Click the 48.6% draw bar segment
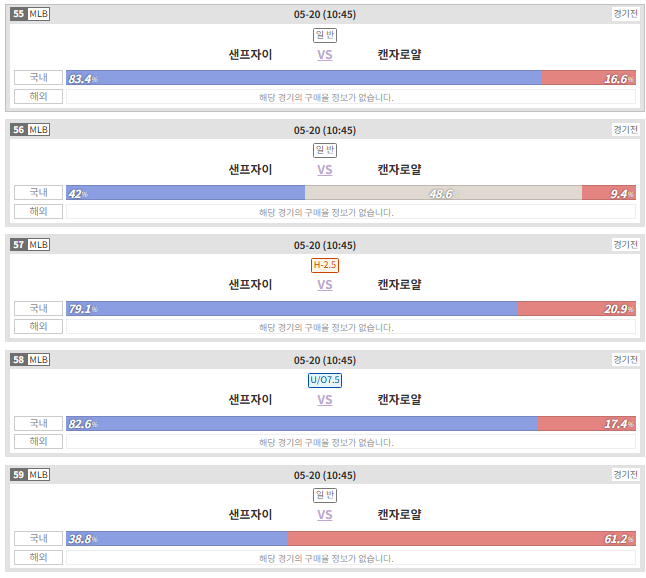Screen dimensions: 646x578 point(443,193)
